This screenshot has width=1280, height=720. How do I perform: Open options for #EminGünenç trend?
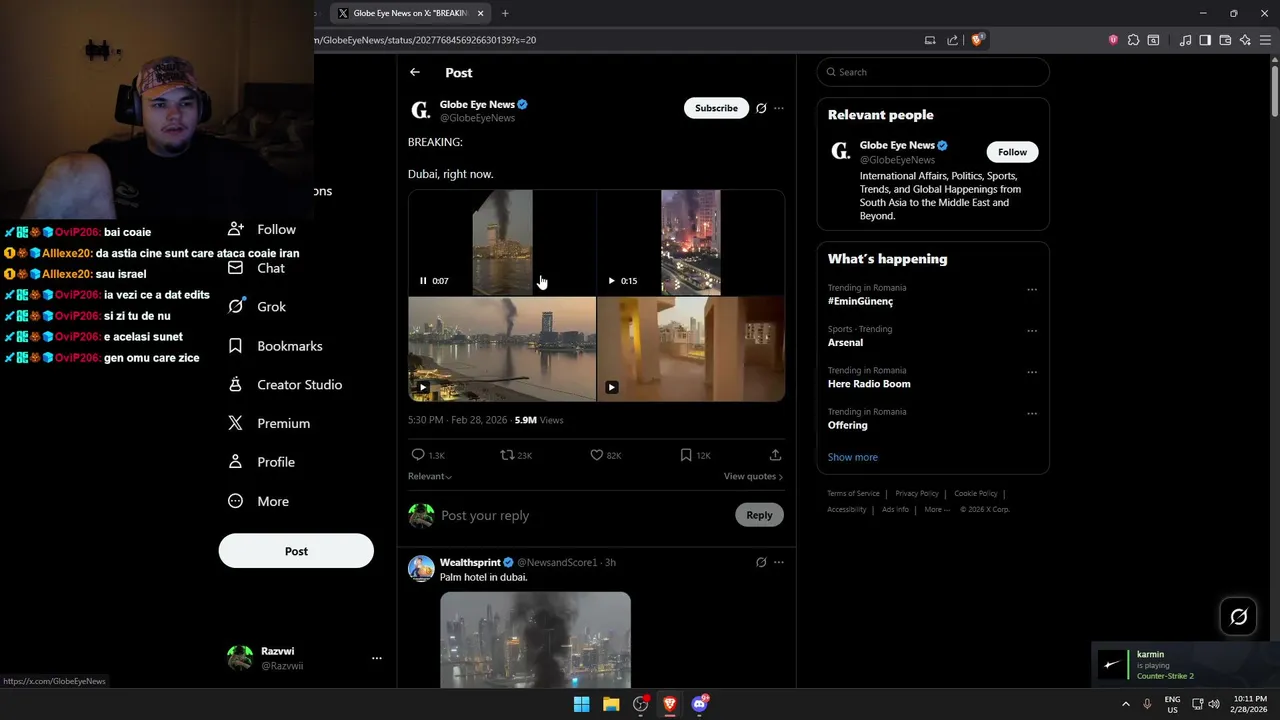point(1032,290)
